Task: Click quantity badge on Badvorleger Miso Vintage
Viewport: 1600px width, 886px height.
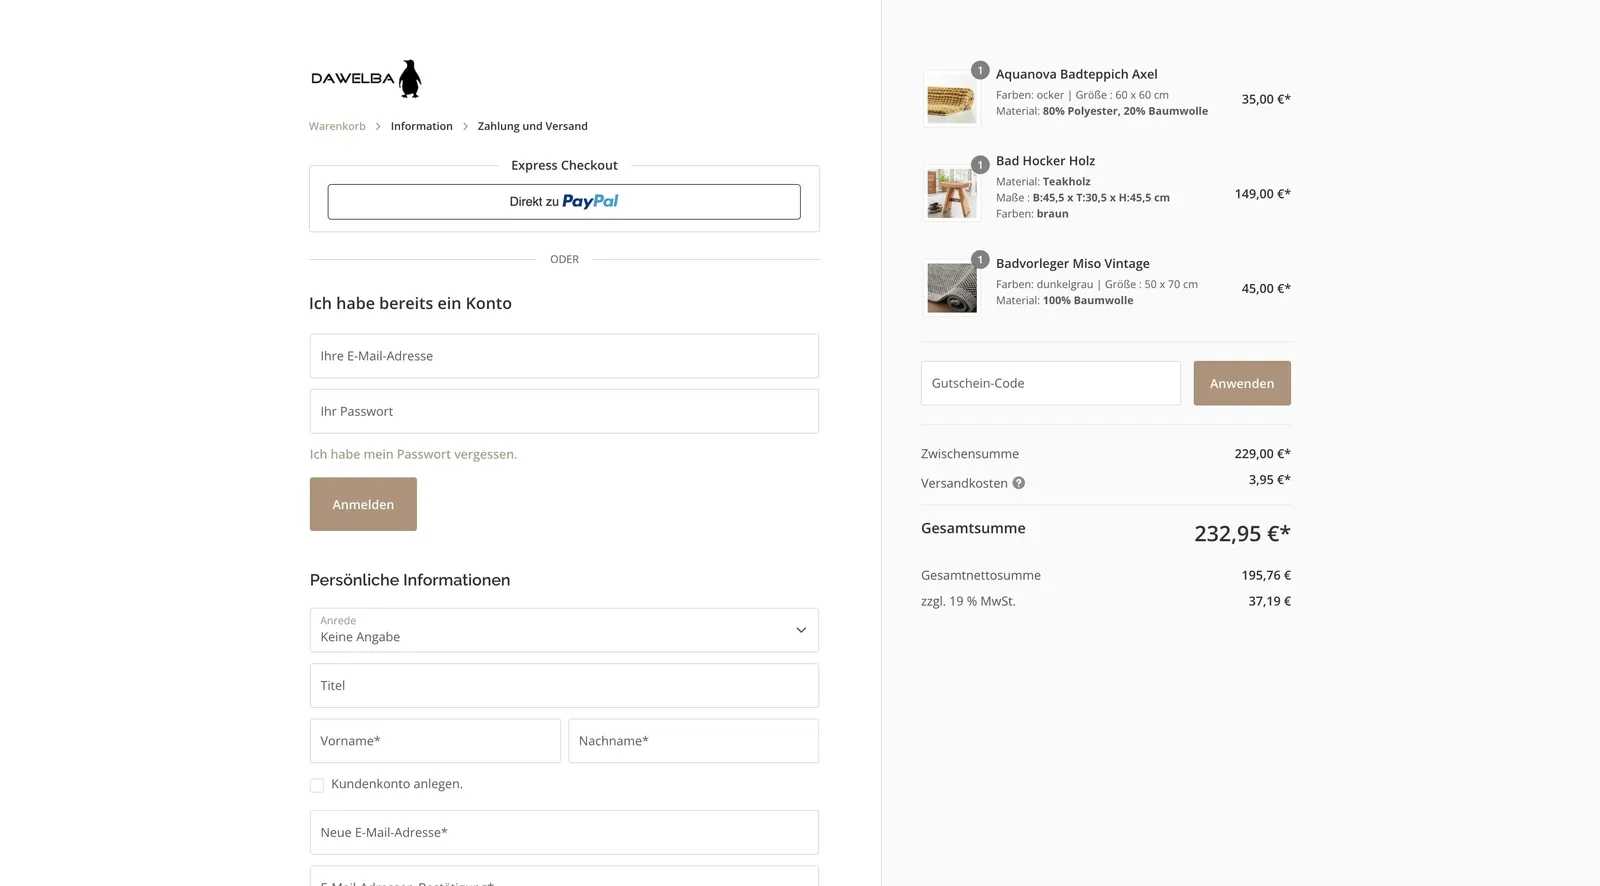Action: click(980, 260)
